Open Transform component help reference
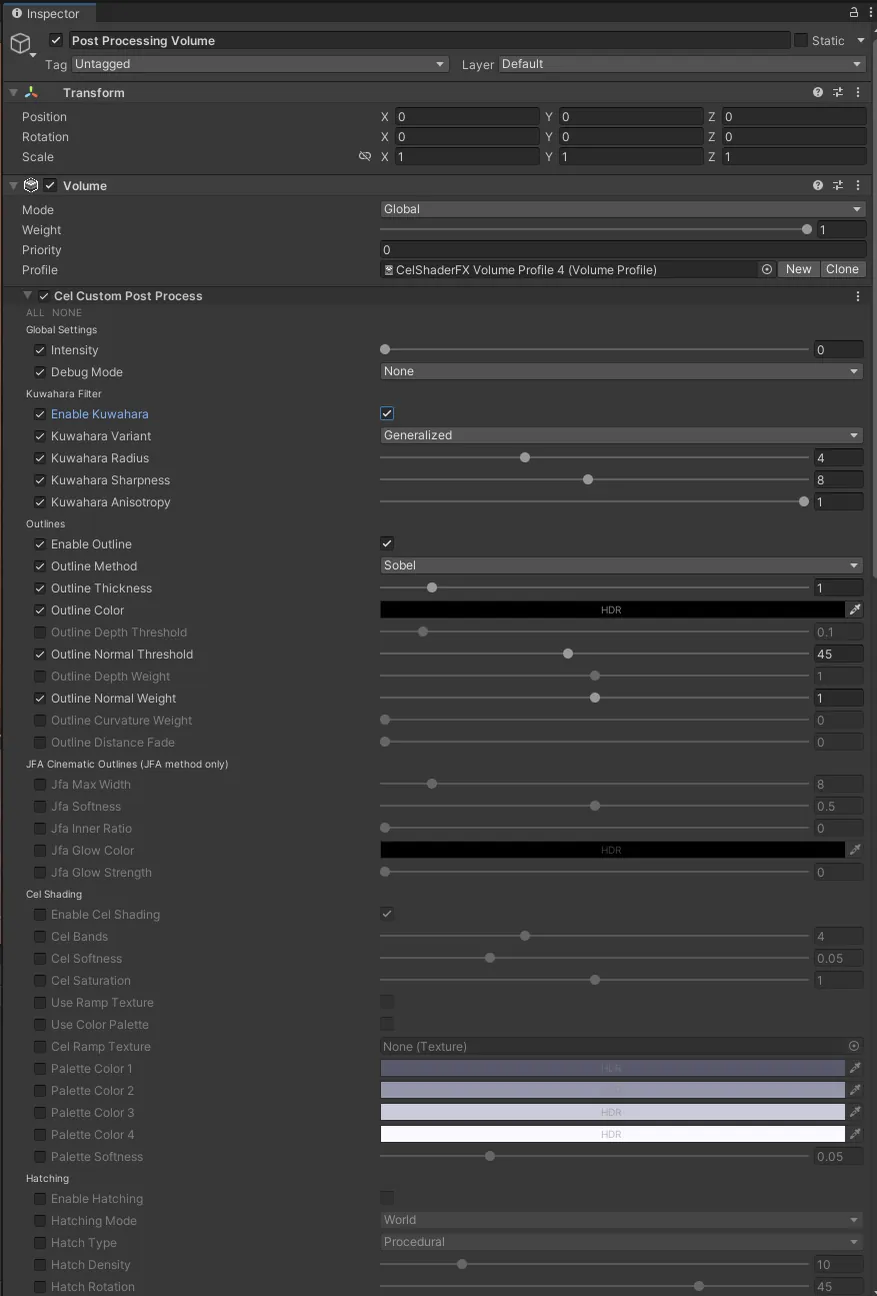The width and height of the screenshot is (877, 1296). click(x=818, y=92)
